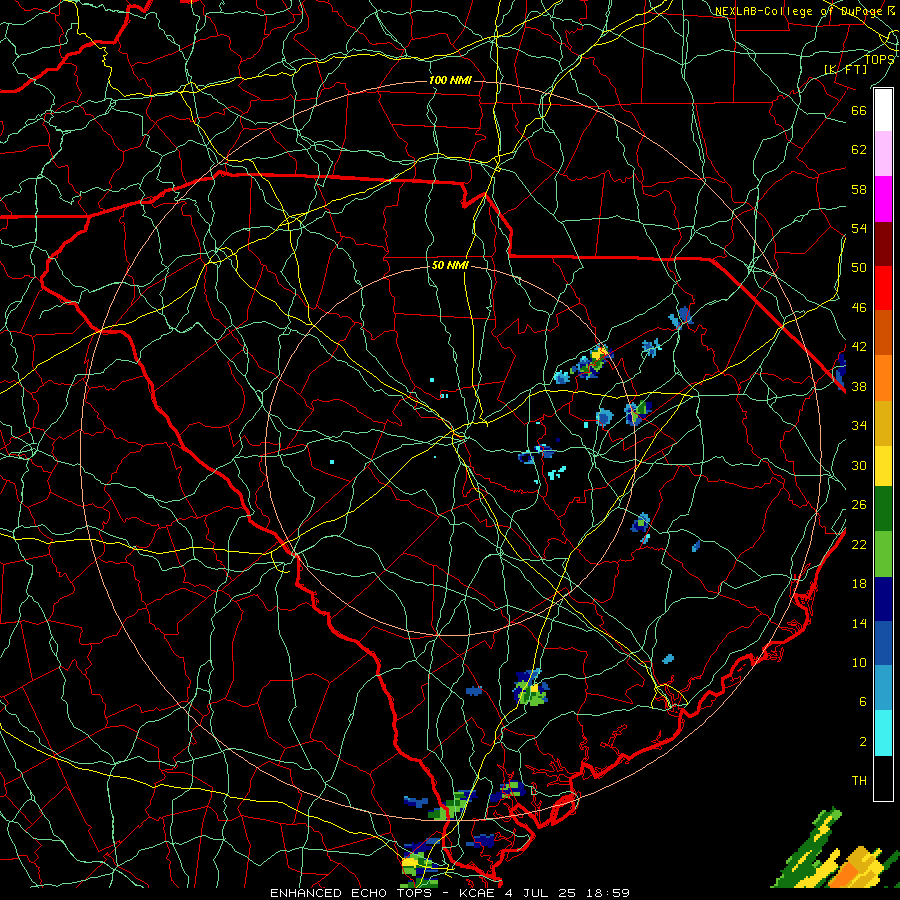Click the '100 NMI' range ring label
Viewport: 900px width, 900px height.
coord(450,80)
